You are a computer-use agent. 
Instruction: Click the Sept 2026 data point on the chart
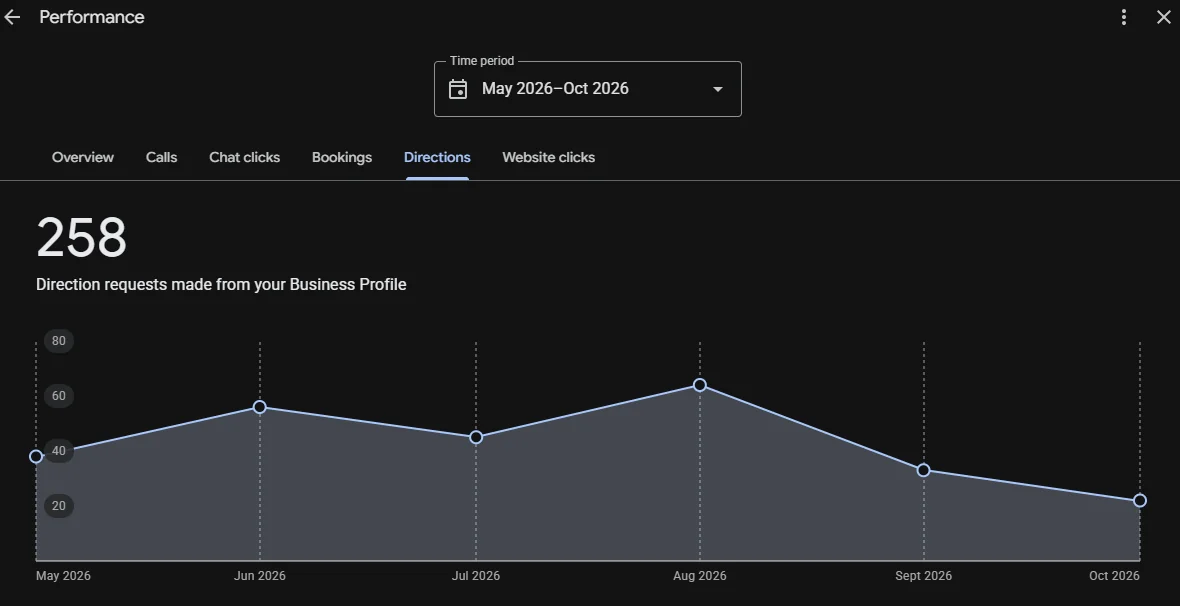pos(923,470)
